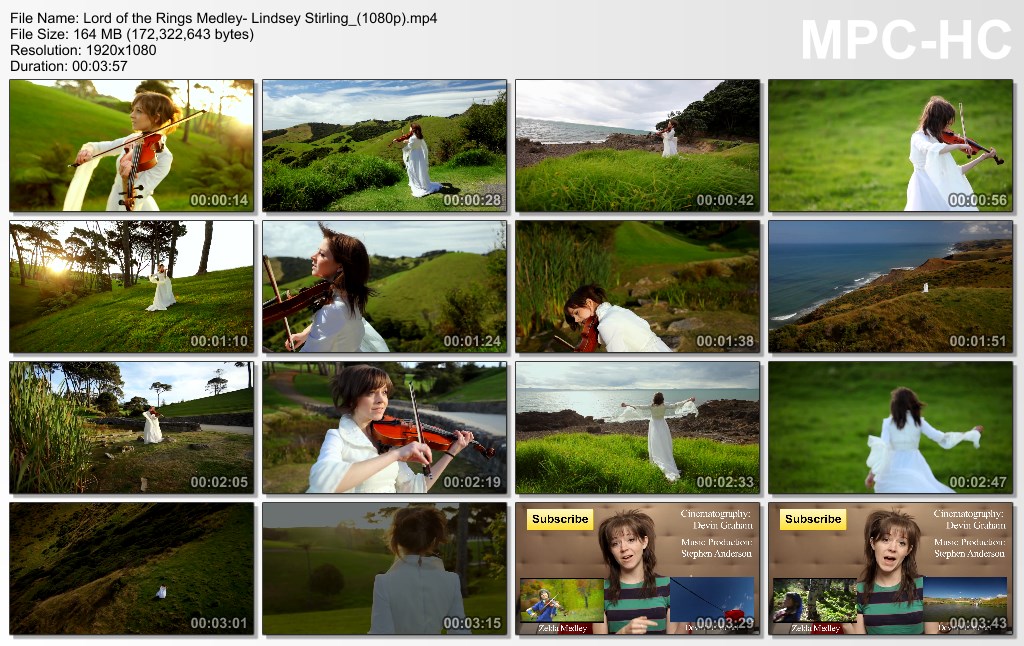Screen dimensions: 1024x646
Task: Click the 'File Size: 164 MB' line
Action: [132, 34]
